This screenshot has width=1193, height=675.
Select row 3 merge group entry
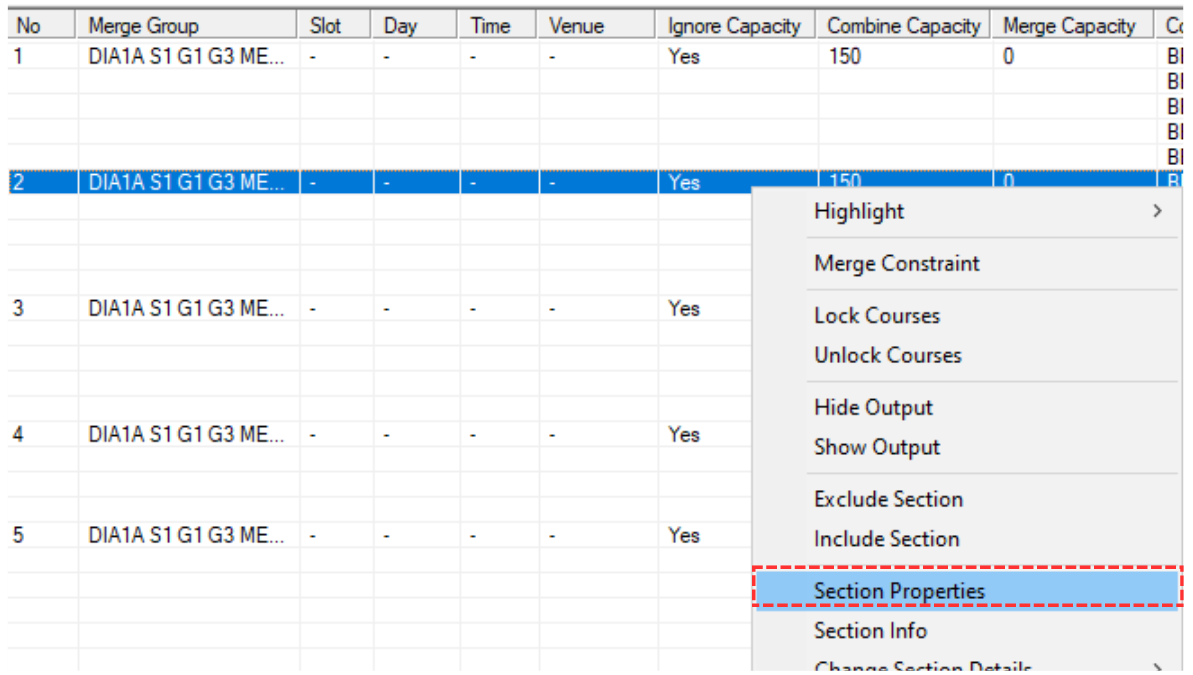(186, 309)
